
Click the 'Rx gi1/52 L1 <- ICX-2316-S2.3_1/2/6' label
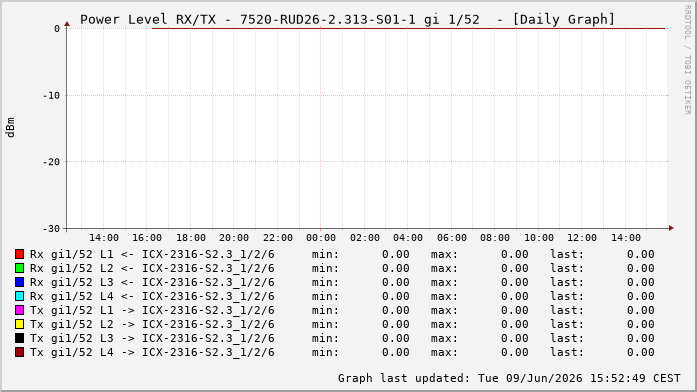point(152,255)
